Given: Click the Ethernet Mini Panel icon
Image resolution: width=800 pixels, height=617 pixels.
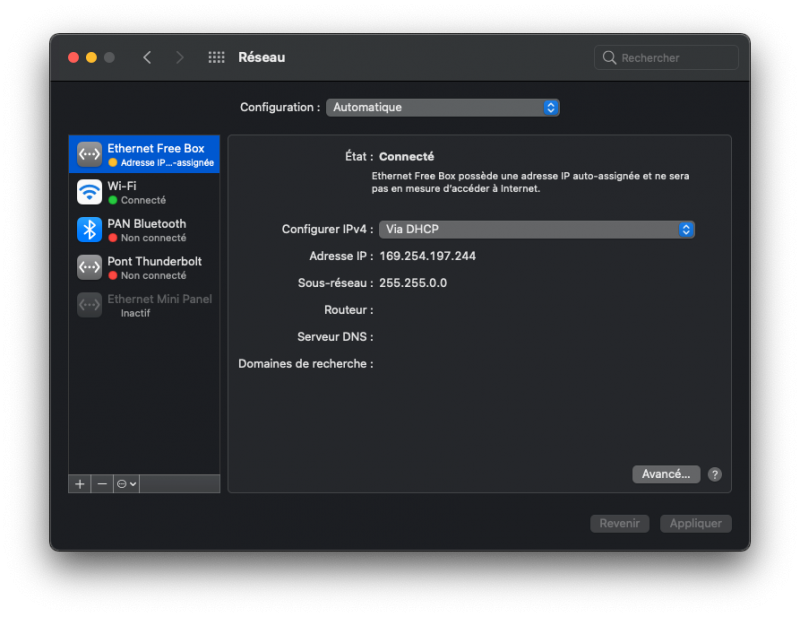Looking at the screenshot, I should coord(90,305).
